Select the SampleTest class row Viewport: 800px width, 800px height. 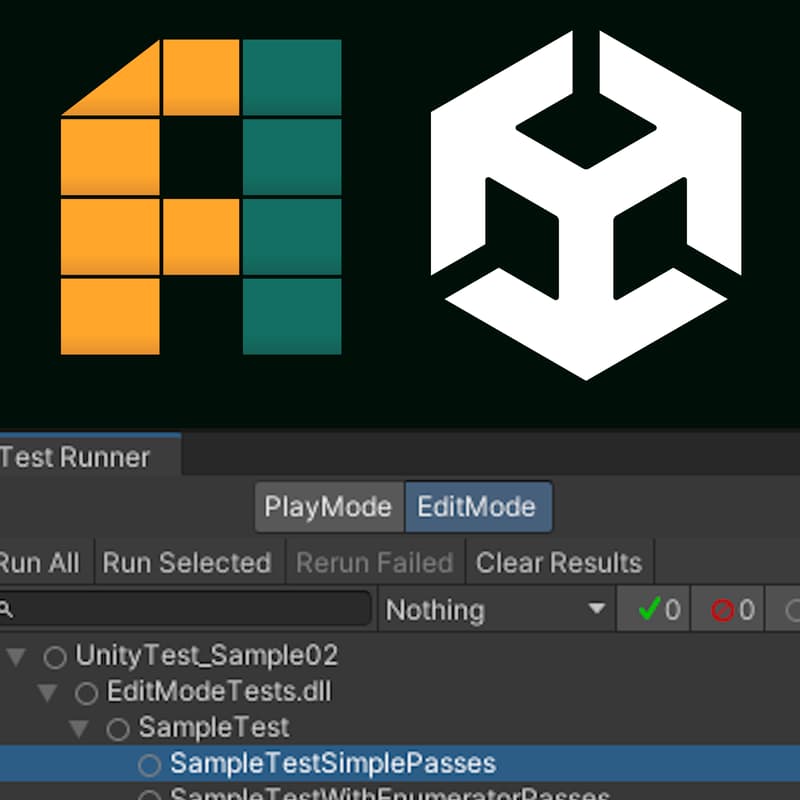point(400,727)
